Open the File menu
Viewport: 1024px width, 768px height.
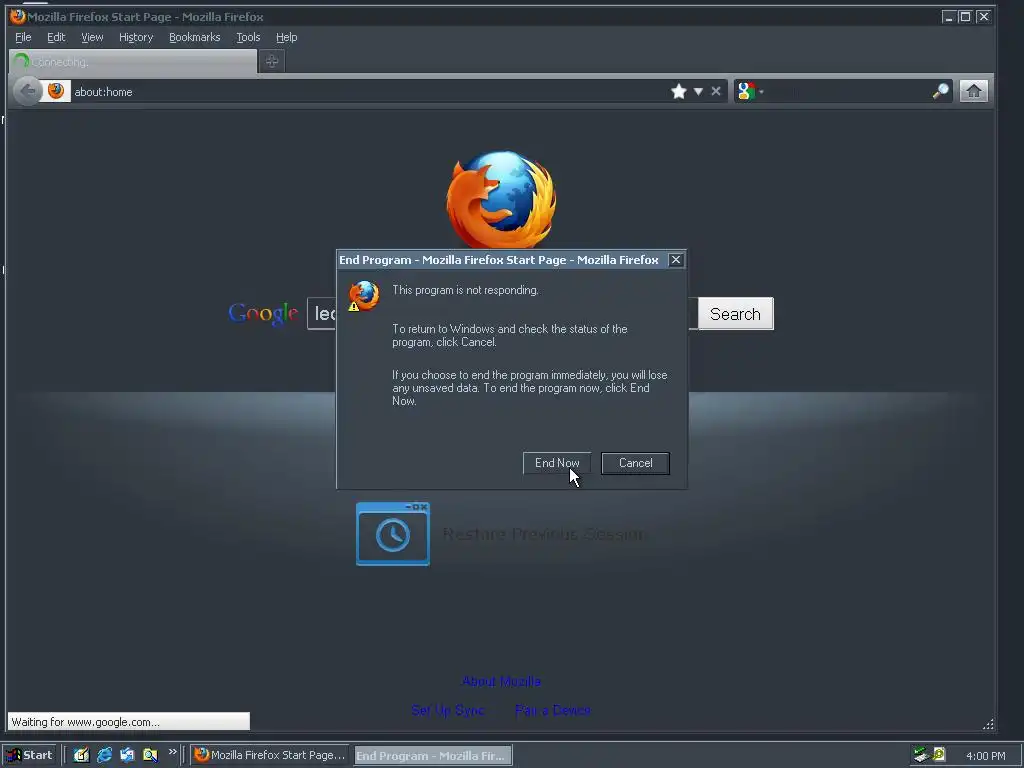(x=23, y=37)
